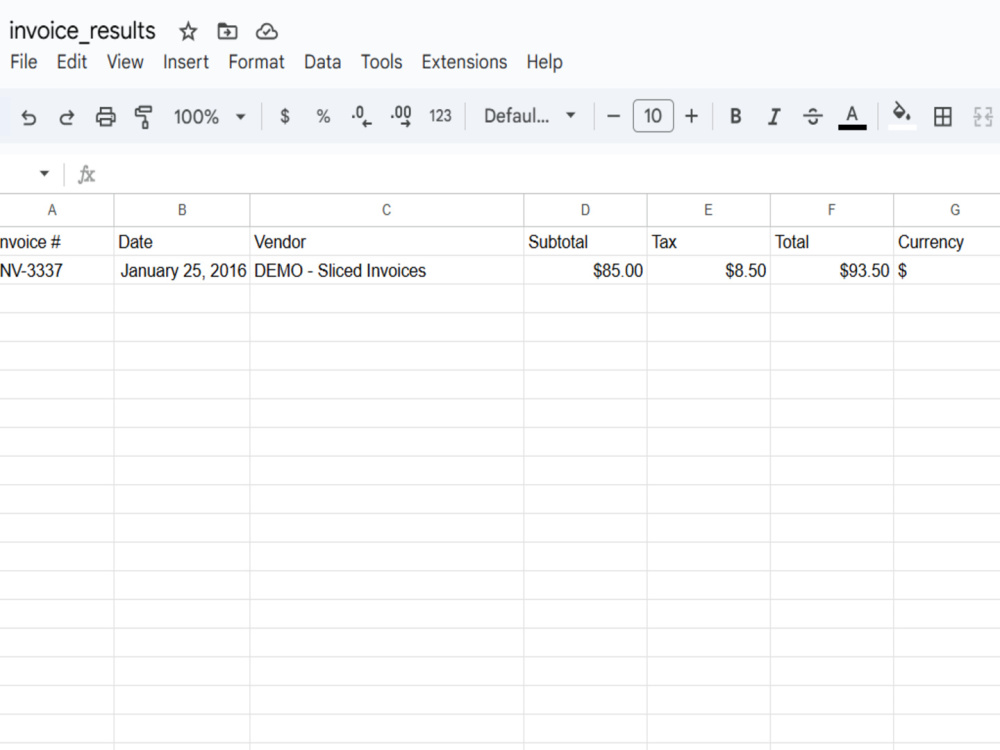Click the merge cells icon
Viewport: 1000px width, 750px height.
point(983,116)
